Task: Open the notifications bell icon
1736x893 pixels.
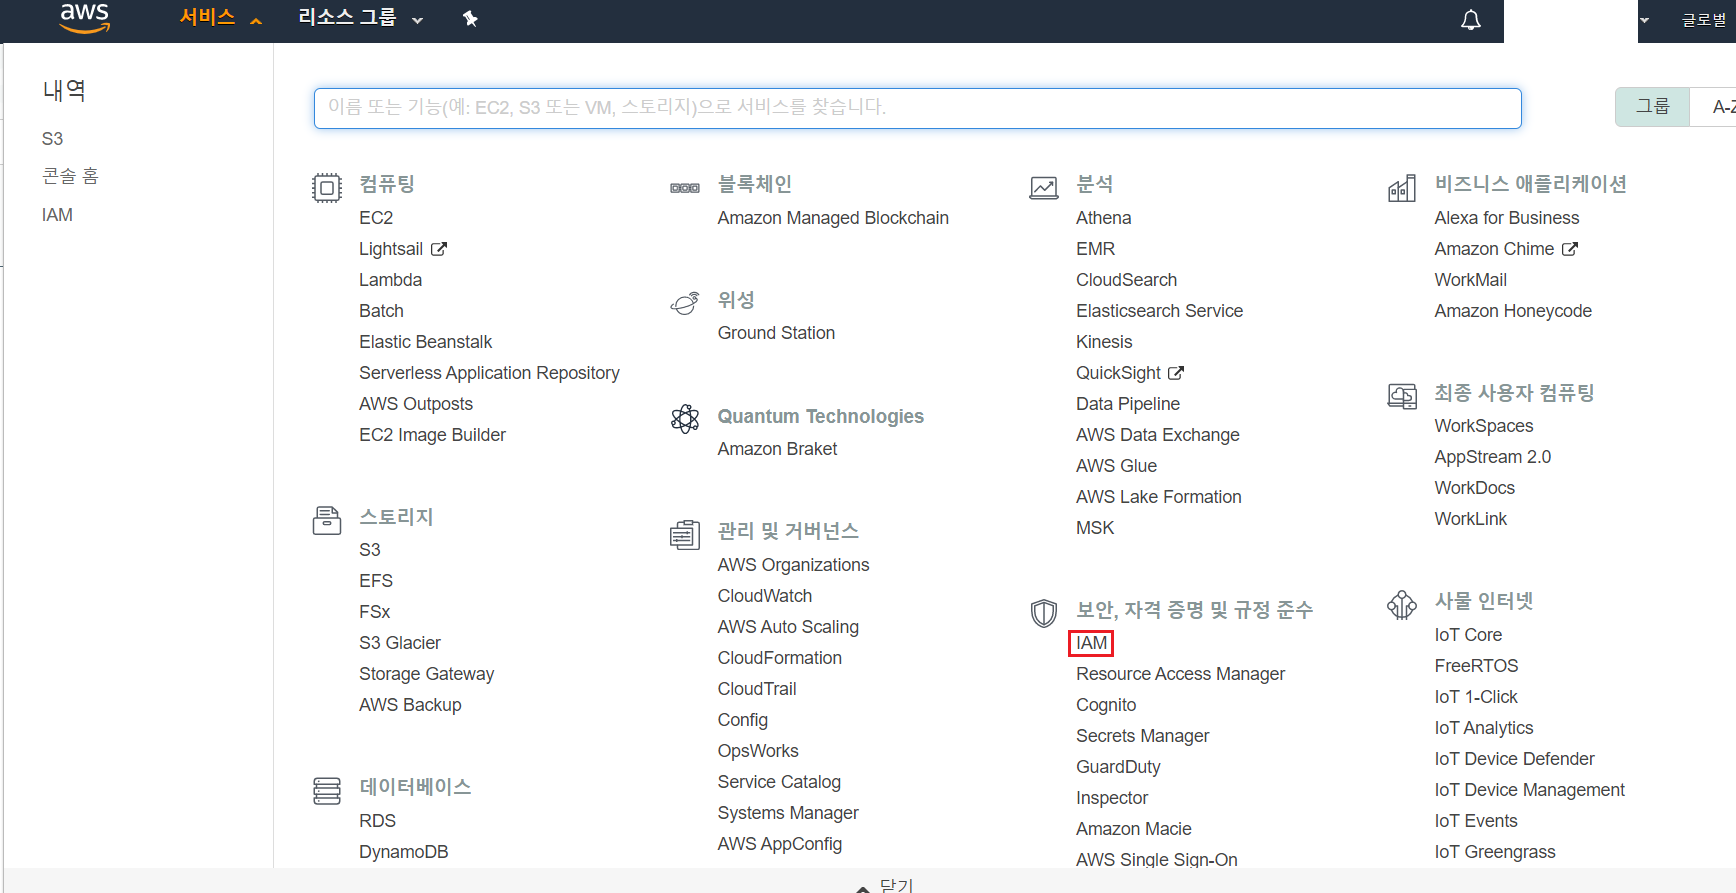Action: pyautogui.click(x=1471, y=20)
